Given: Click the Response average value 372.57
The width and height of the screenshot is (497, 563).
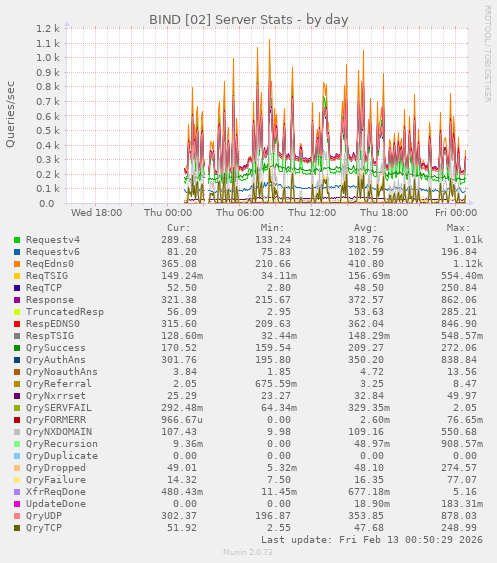Looking at the screenshot, I should point(366,300).
